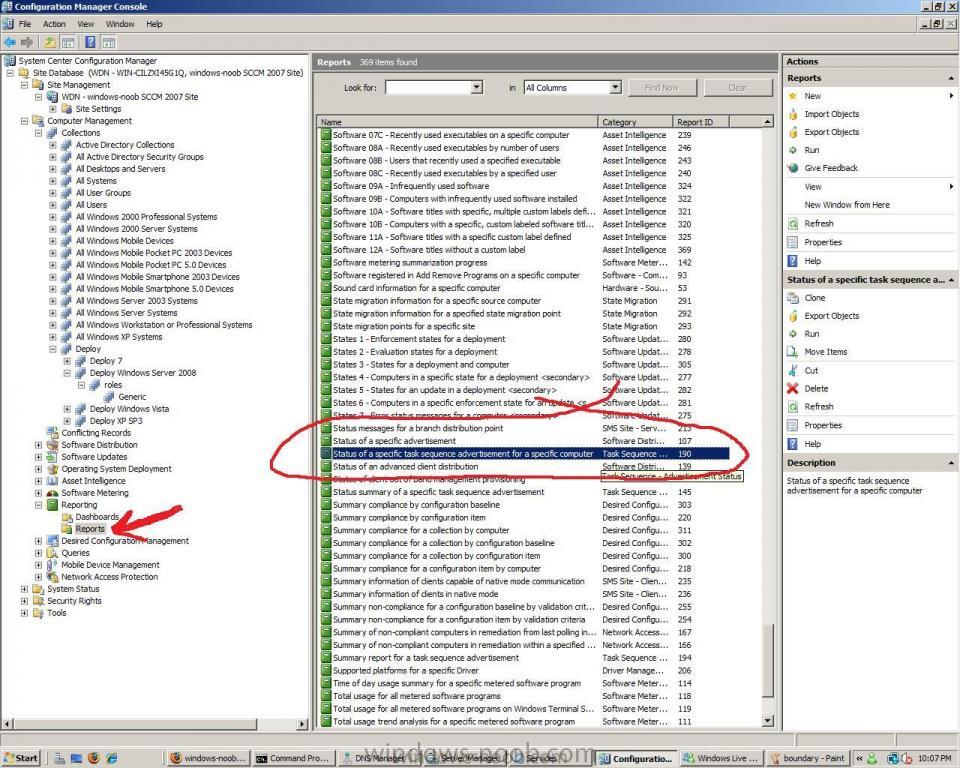Click the Find Now button
The width and height of the screenshot is (960, 768).
coord(662,88)
